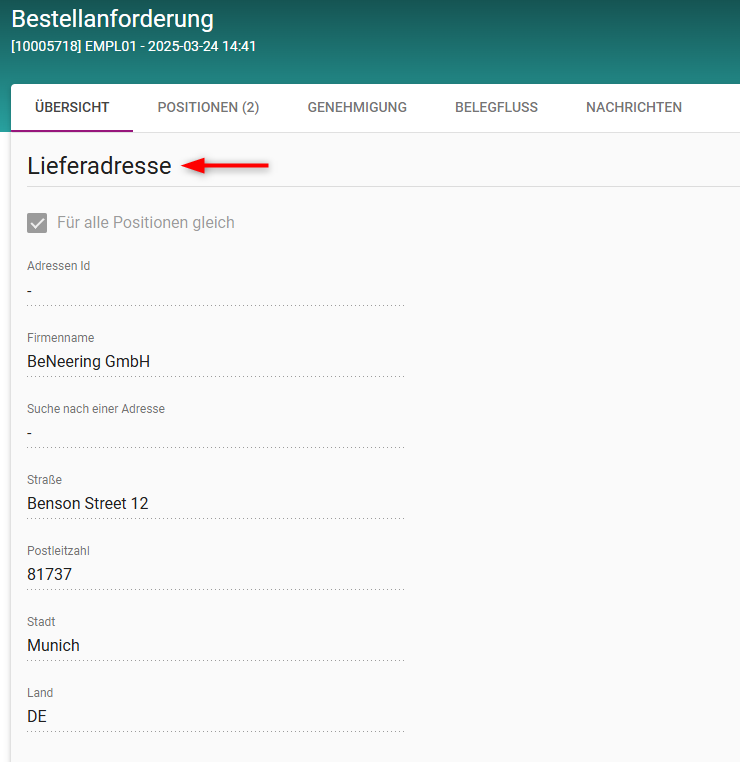Click the 'Suche nach einer Adresse' label

[96, 409]
